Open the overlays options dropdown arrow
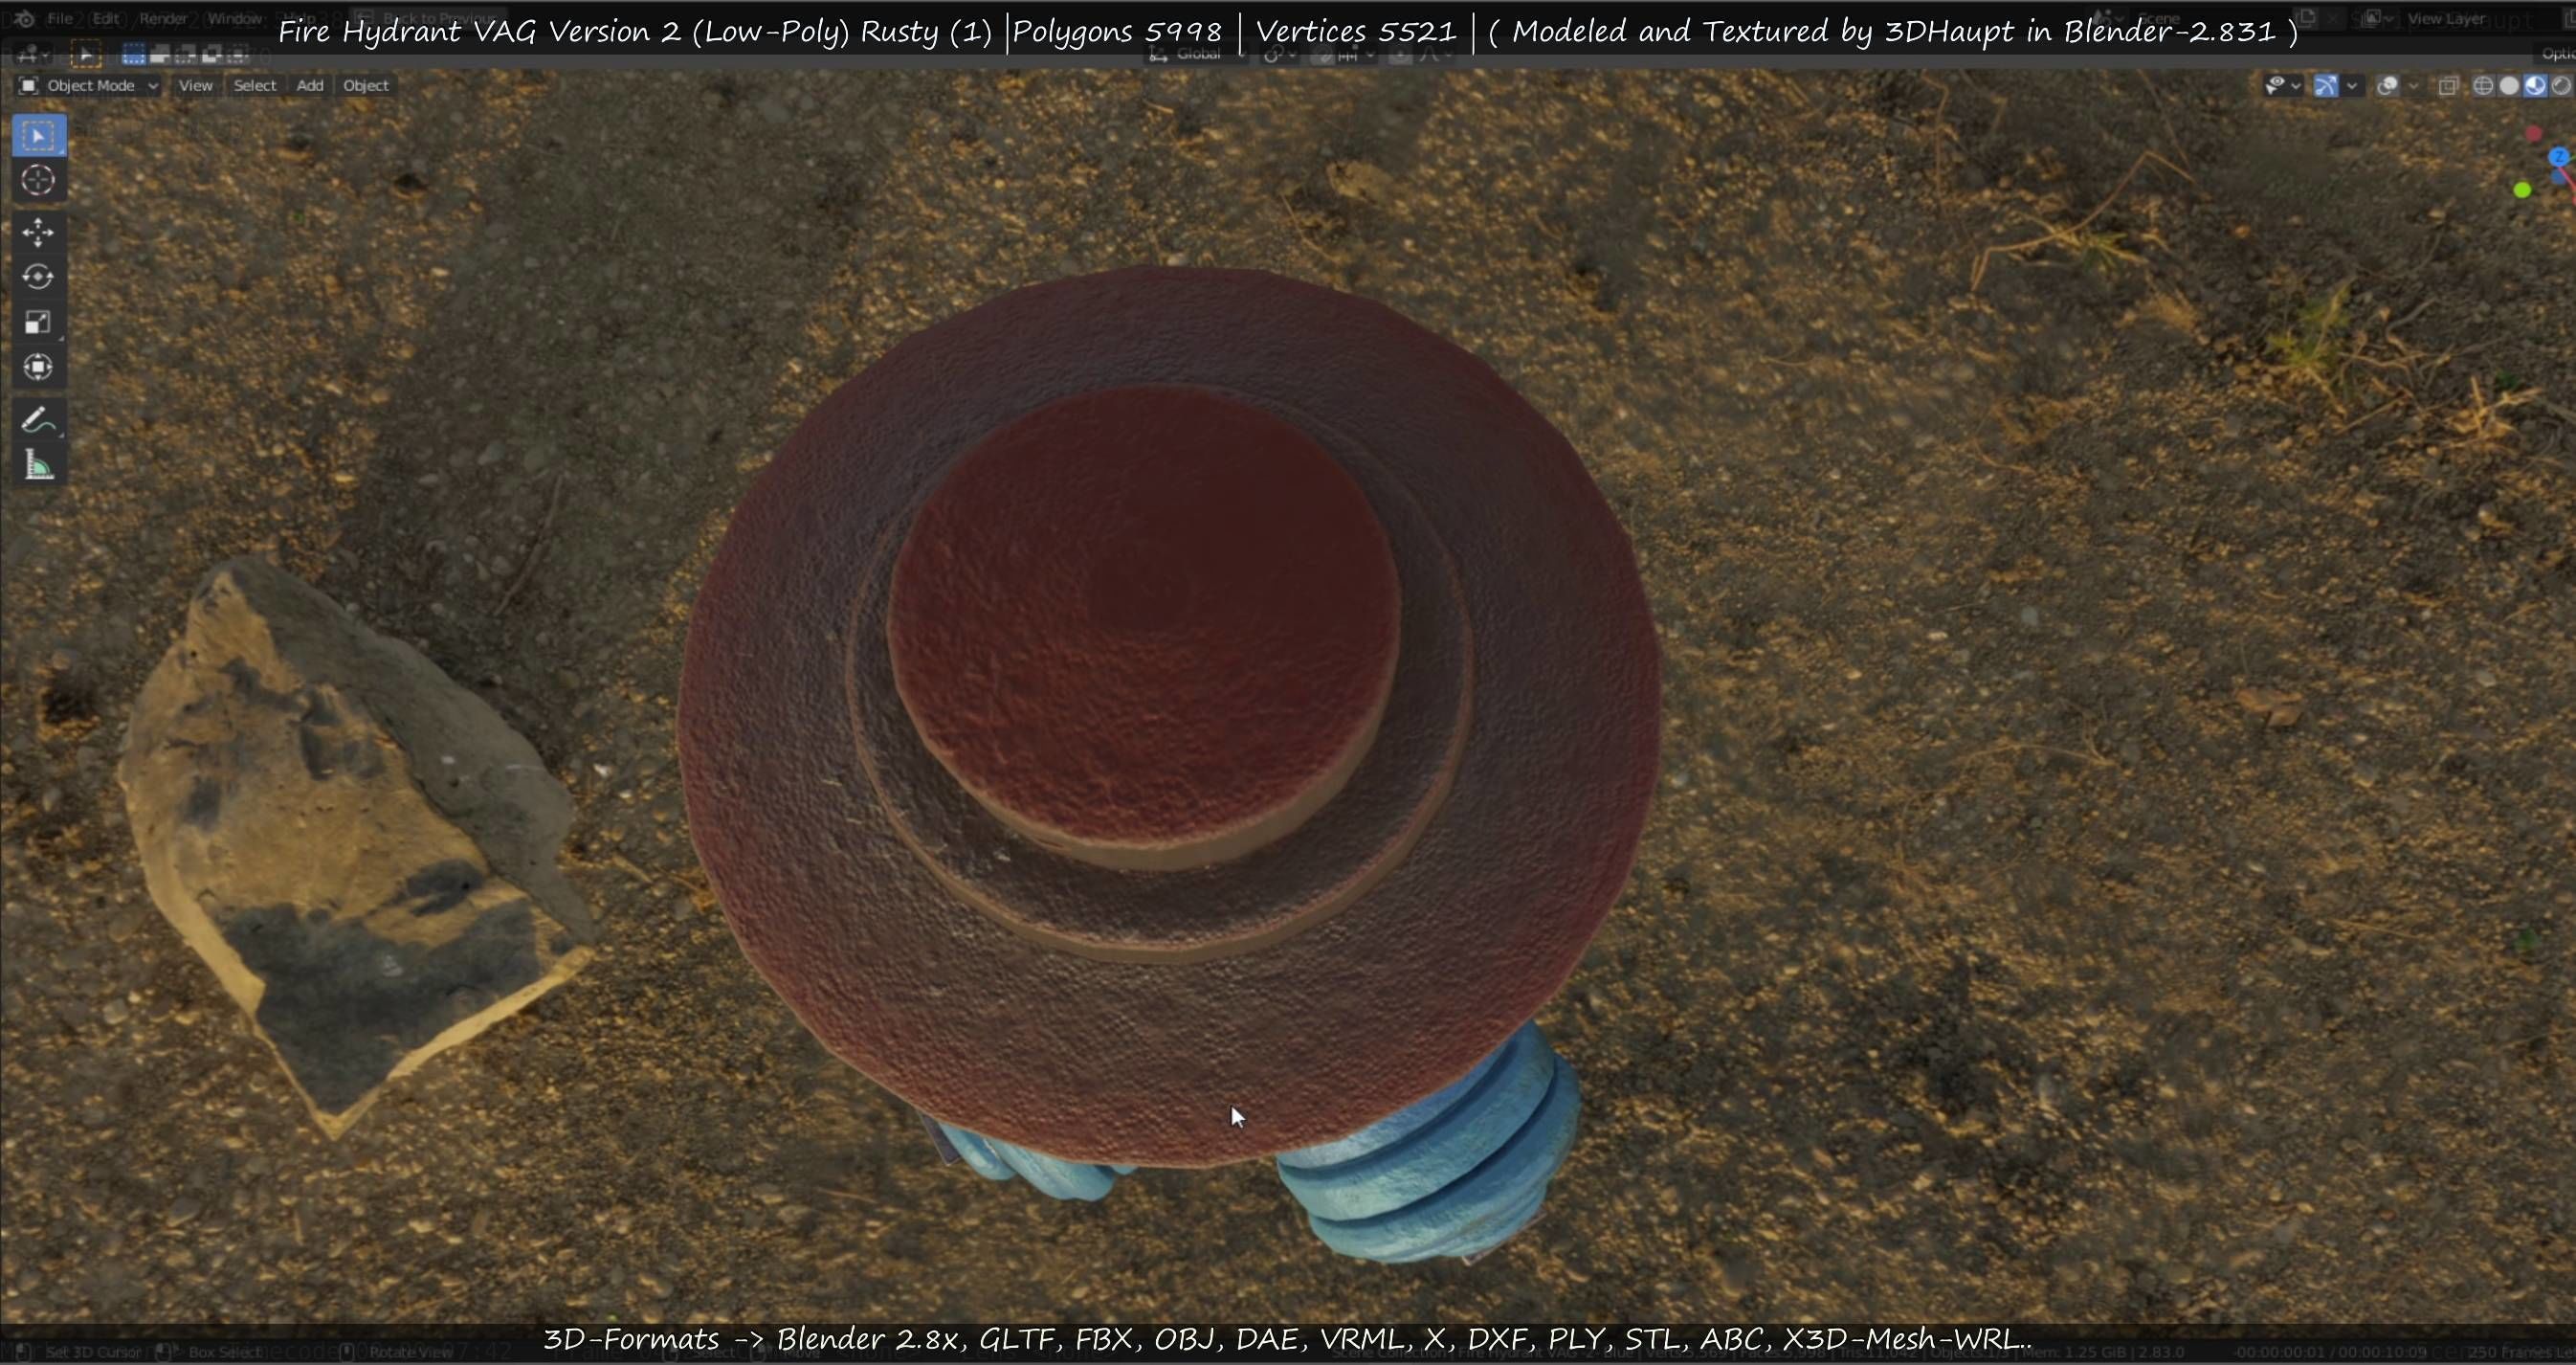This screenshot has width=2576, height=1365. (x=2413, y=86)
